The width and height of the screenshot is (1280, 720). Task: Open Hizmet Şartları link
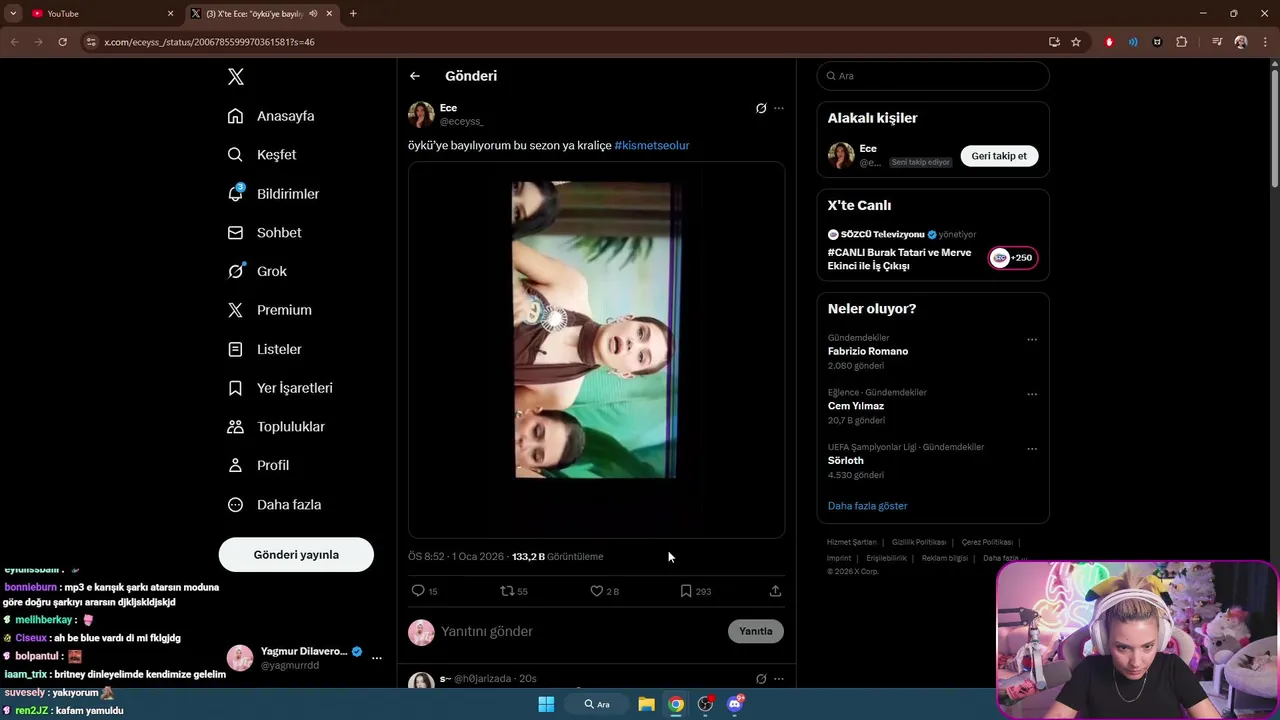coord(852,542)
